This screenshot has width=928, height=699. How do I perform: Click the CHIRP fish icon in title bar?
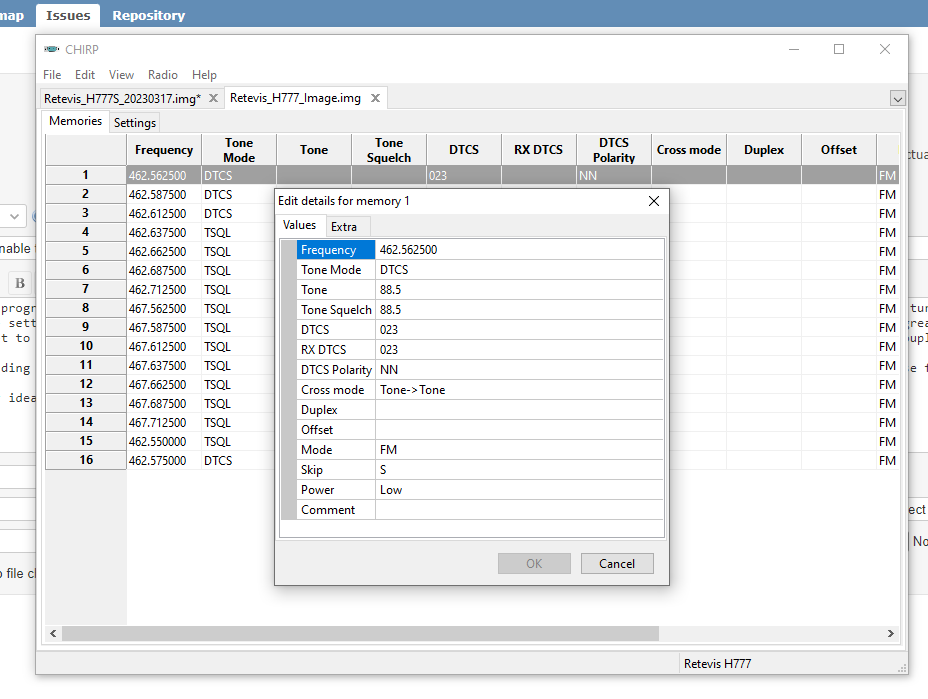(51, 49)
